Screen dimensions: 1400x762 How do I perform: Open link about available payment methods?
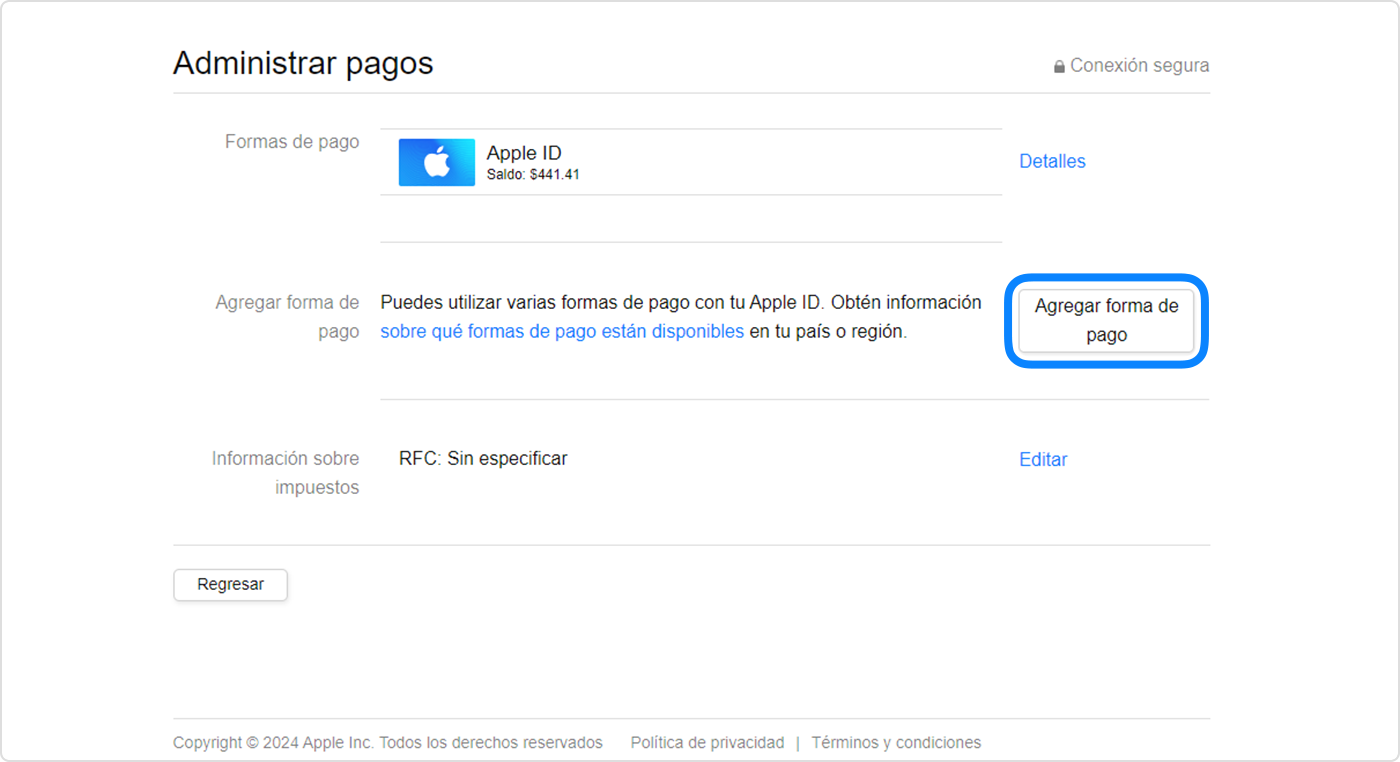click(562, 332)
